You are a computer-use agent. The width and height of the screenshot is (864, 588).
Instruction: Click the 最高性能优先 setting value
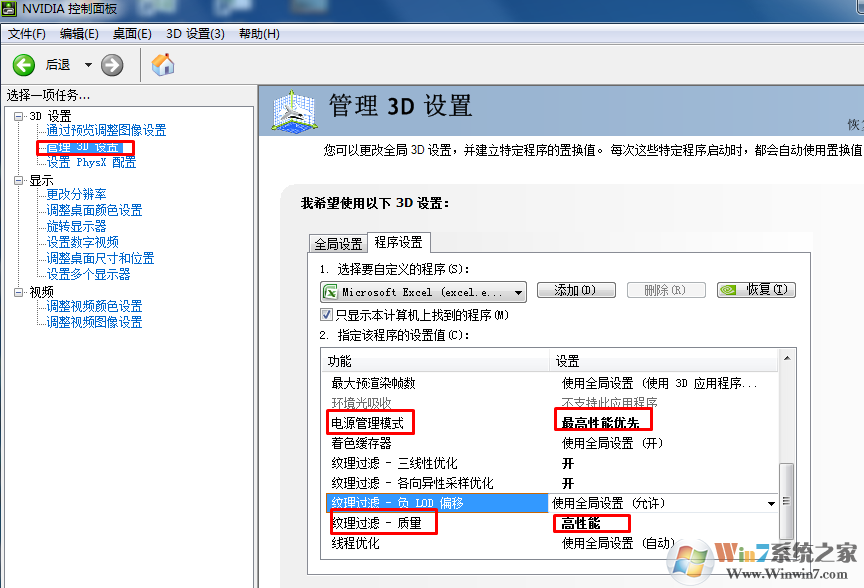point(600,423)
